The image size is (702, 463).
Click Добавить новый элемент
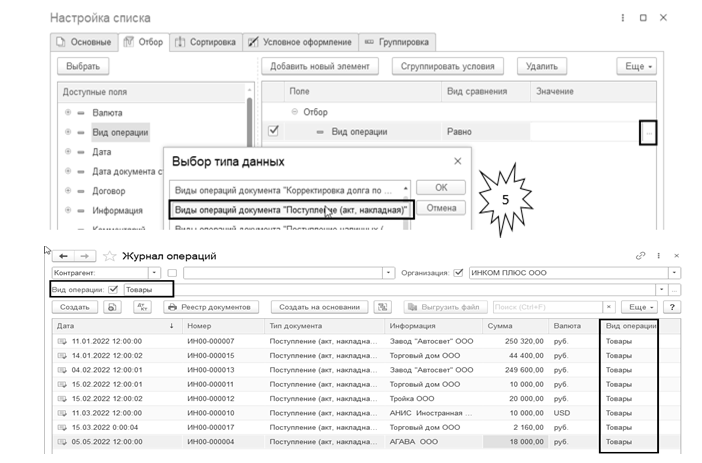point(320,66)
